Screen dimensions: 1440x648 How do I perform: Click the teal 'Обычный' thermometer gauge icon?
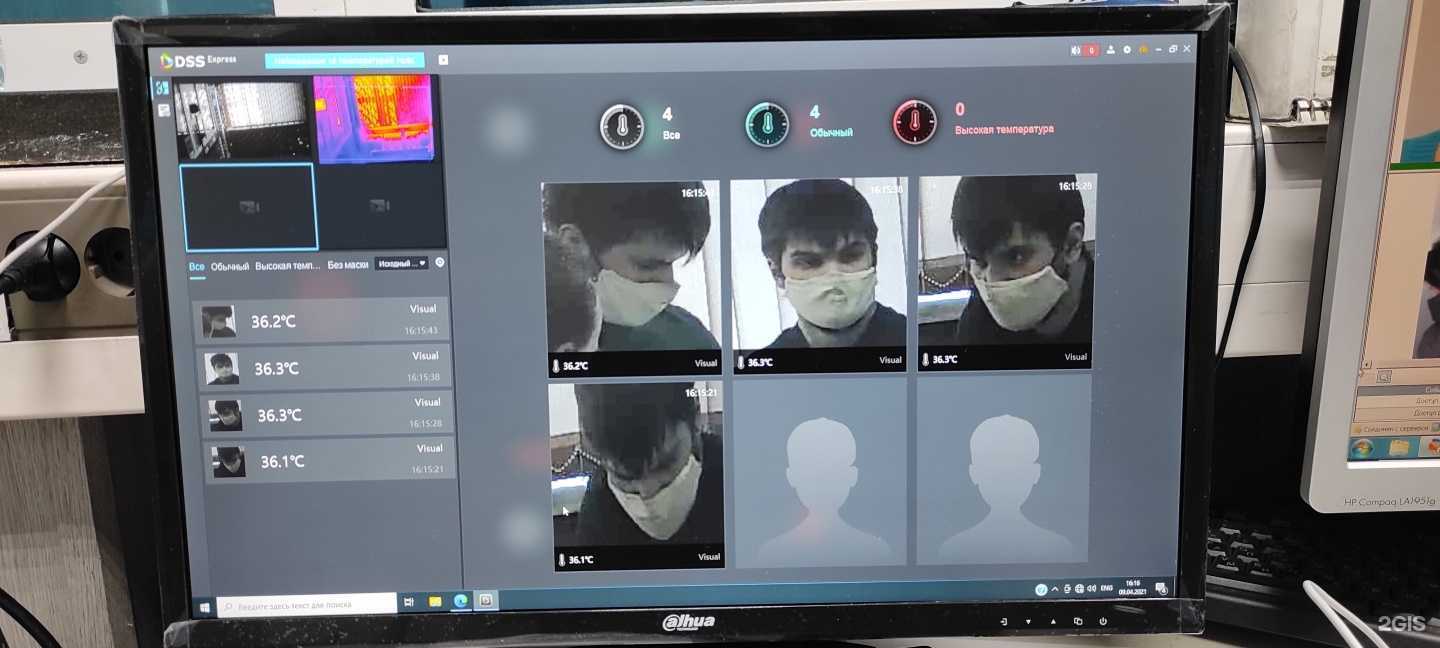click(x=767, y=125)
